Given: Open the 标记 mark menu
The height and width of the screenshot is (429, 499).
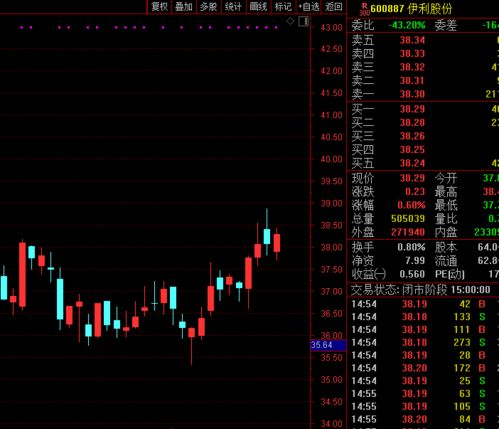Looking at the screenshot, I should (x=283, y=7).
